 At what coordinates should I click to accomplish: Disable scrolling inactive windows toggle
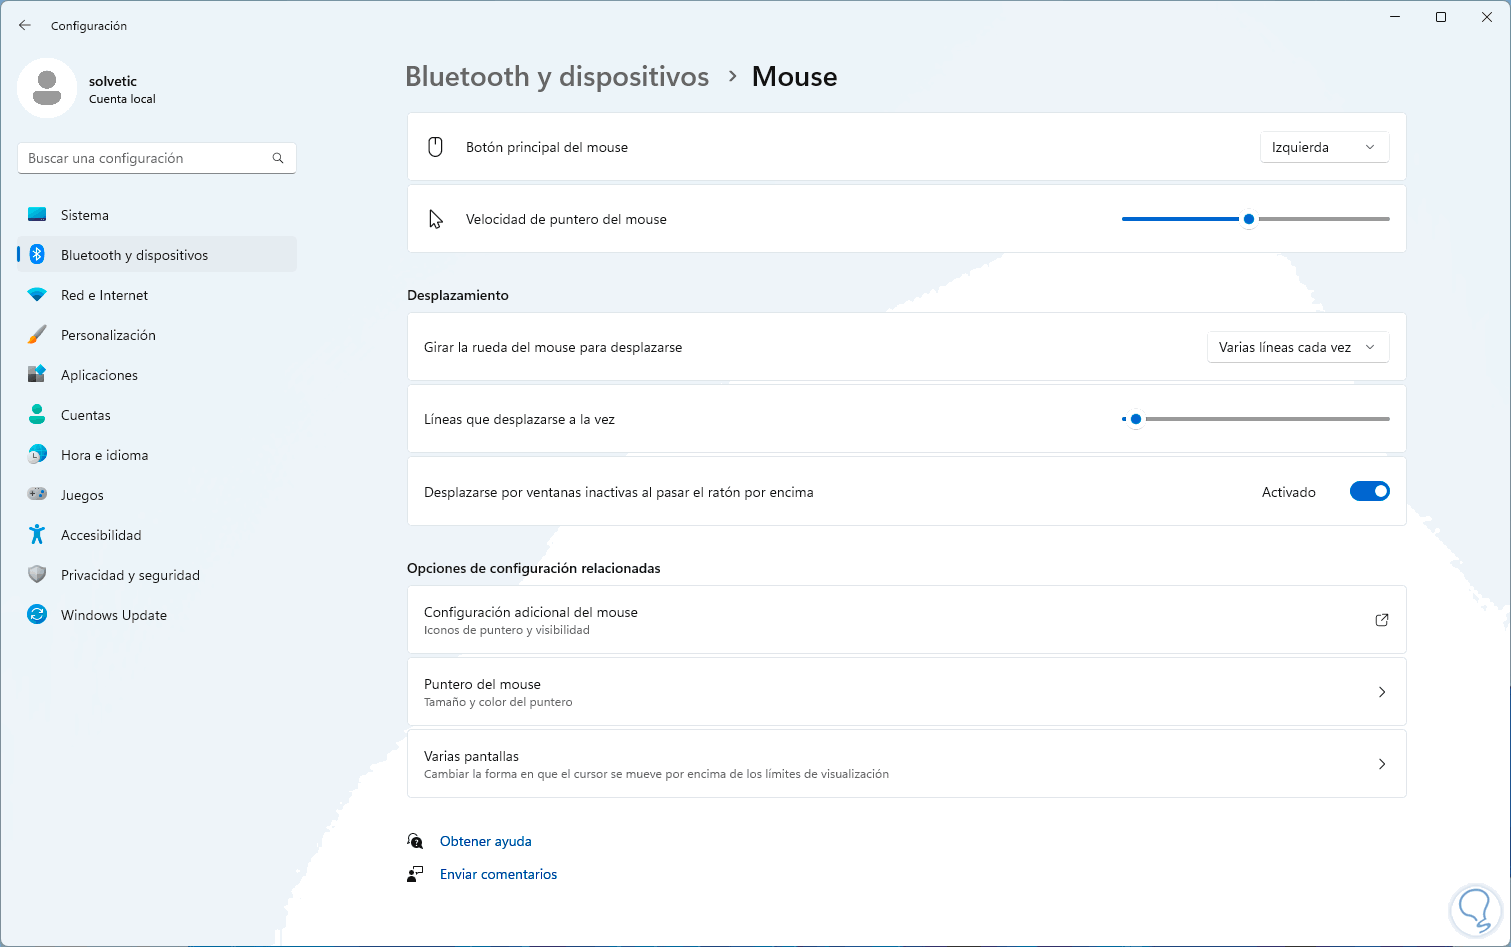pyautogui.click(x=1369, y=492)
